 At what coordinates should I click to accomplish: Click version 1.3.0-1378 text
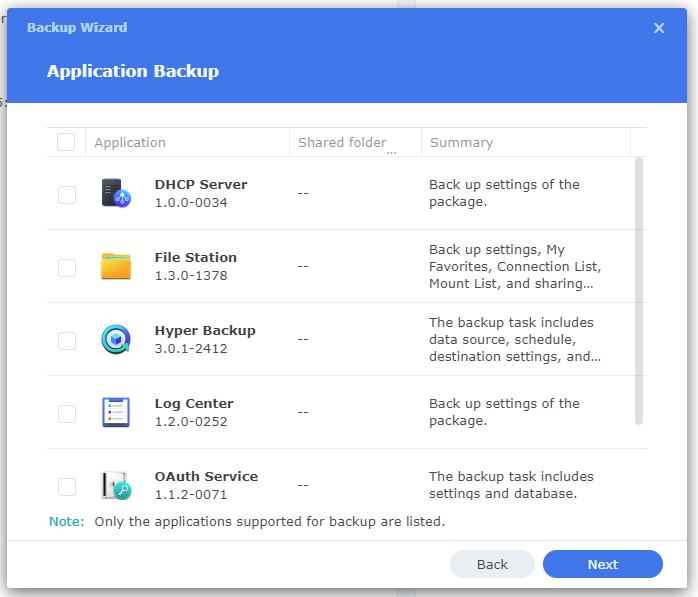click(191, 276)
